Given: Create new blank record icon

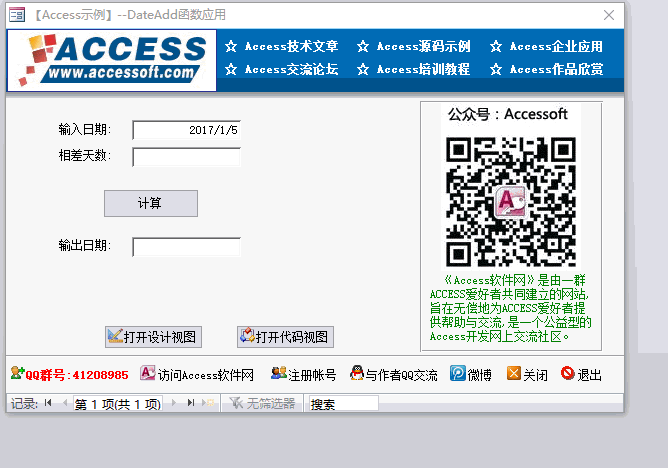Looking at the screenshot, I should click(208, 402).
